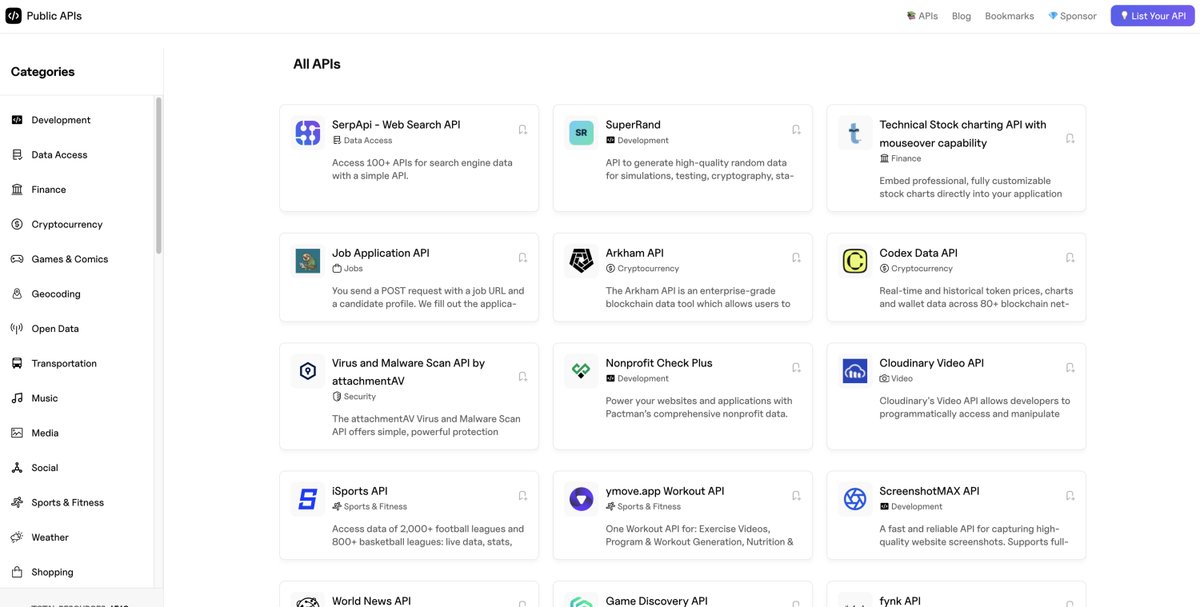The width and height of the screenshot is (1200, 607).
Task: Click the ScreenshotMAX API logo
Action: (x=855, y=499)
